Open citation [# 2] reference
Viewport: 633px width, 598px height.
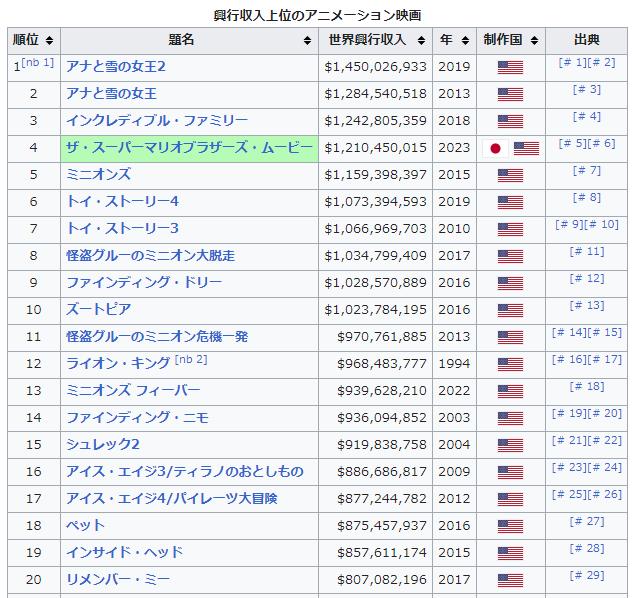(602, 63)
